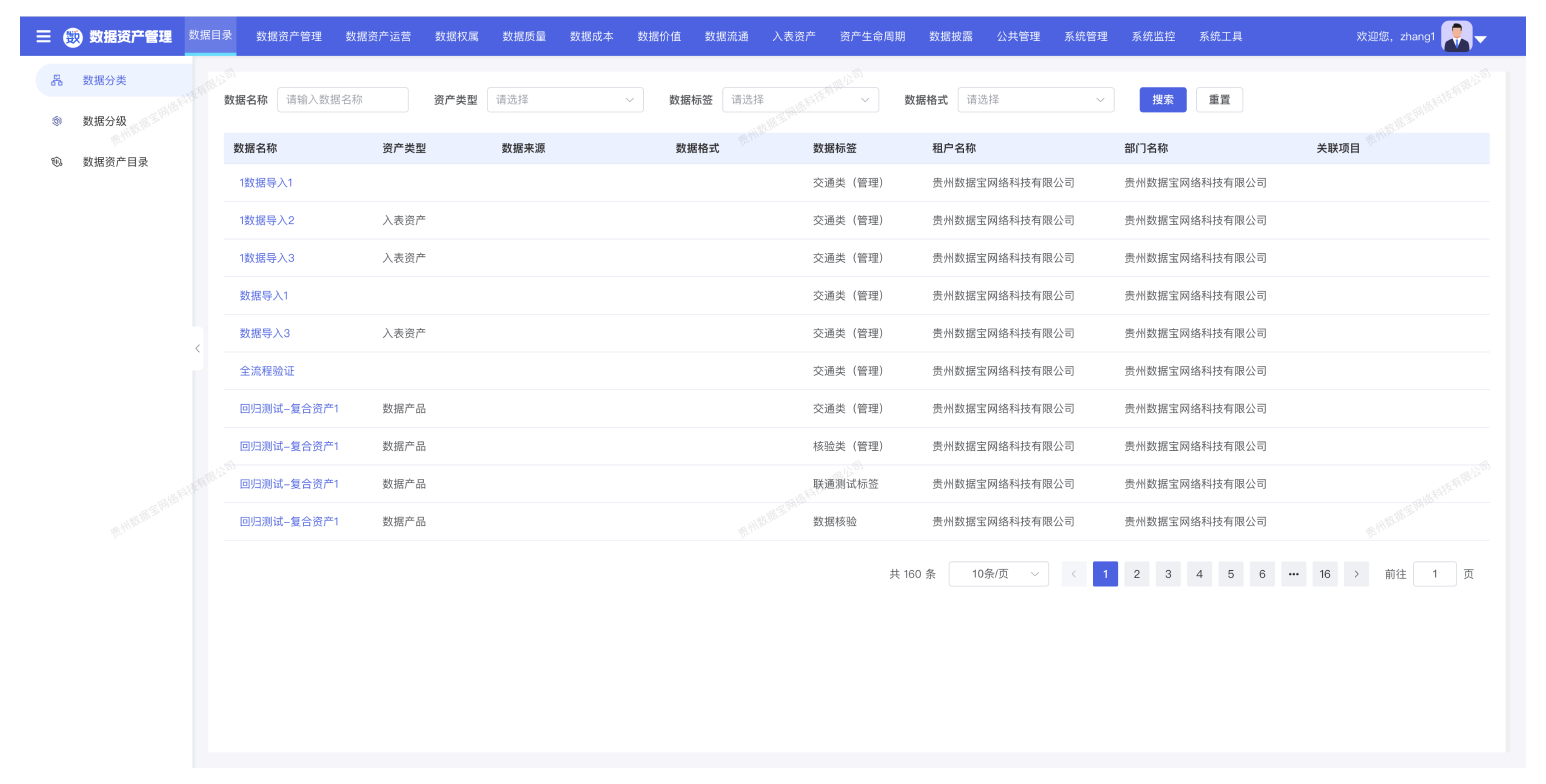Click the 数据资产管理 logo icon
The image size is (1546, 784).
(72, 37)
